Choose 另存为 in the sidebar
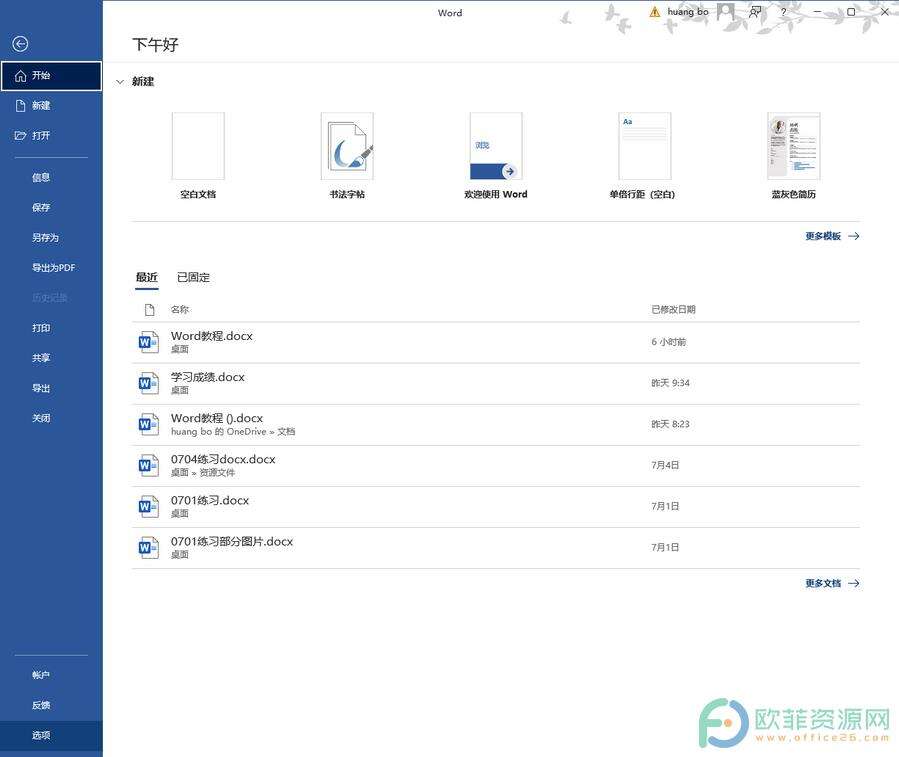Viewport: 899px width, 757px height. tap(45, 237)
